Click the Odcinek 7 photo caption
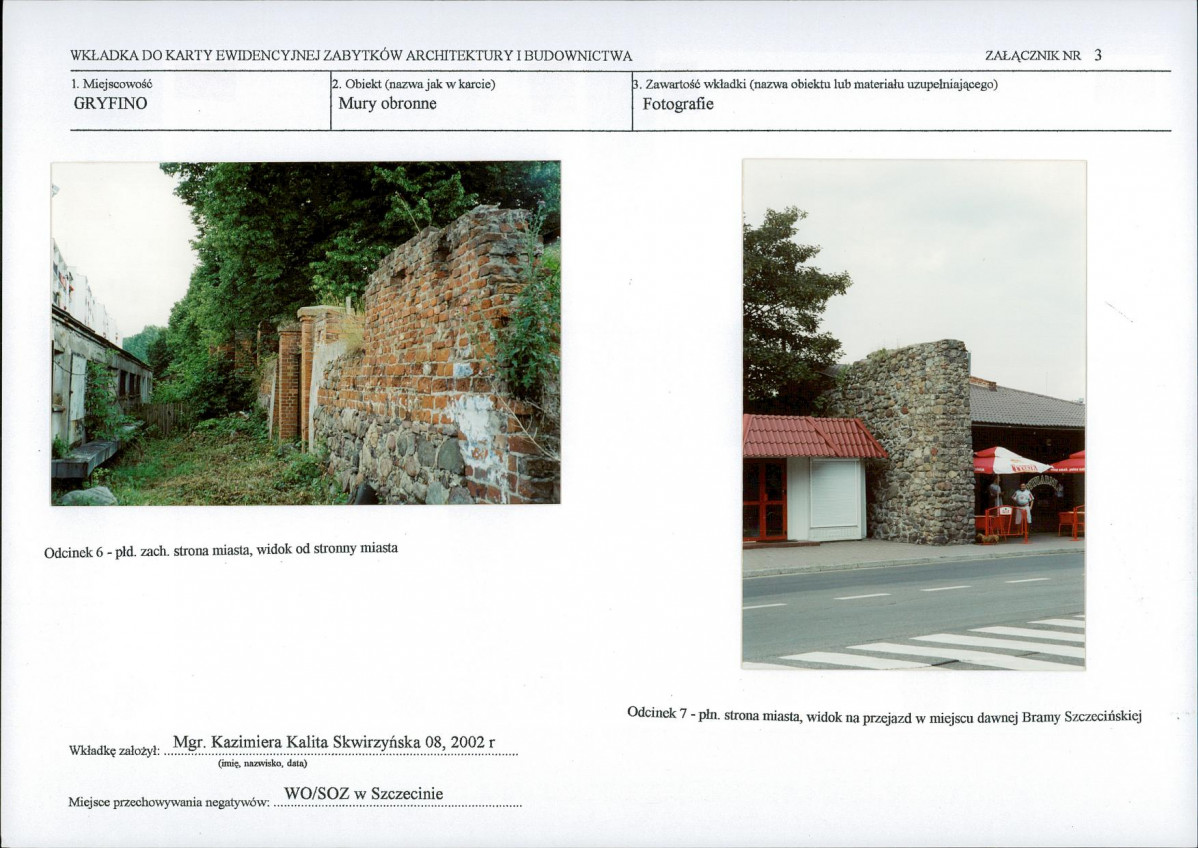Viewport: 1198px width, 848px height. point(885,714)
